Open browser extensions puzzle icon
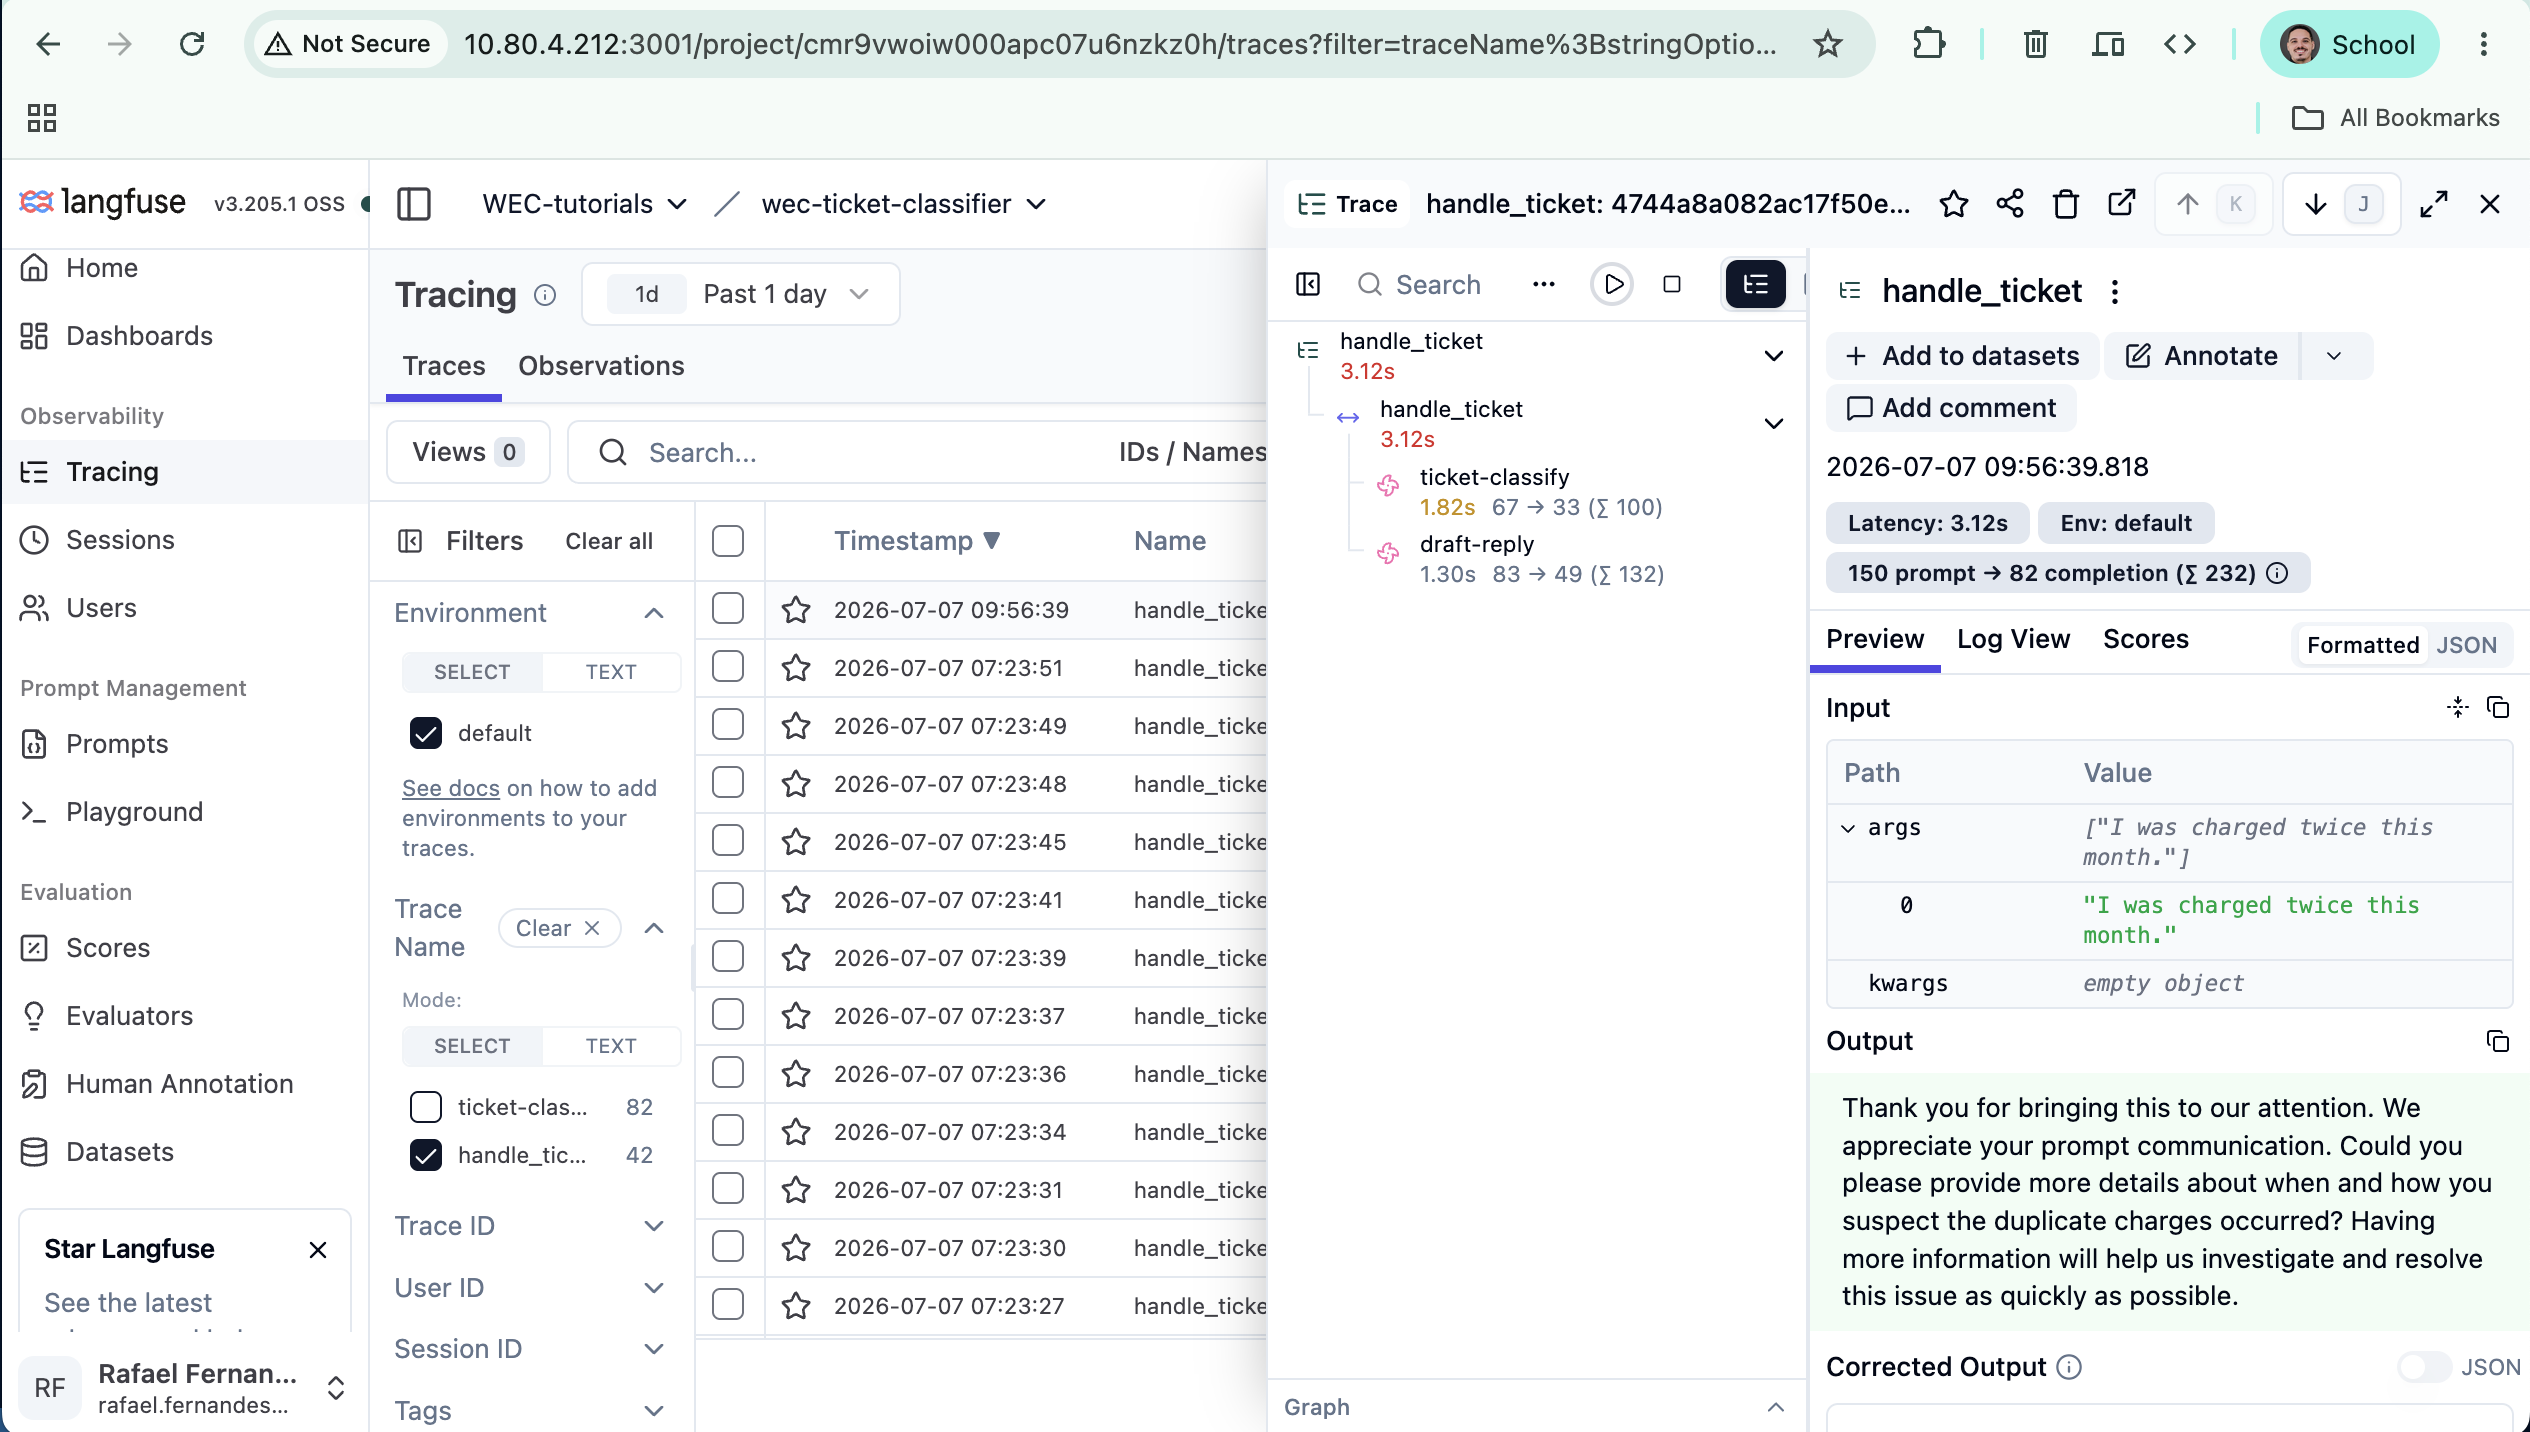This screenshot has height=1432, width=2530. tap(1928, 44)
